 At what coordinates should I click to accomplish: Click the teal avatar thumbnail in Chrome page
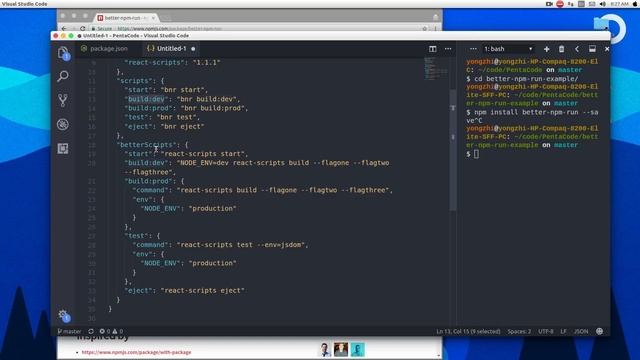357,350
